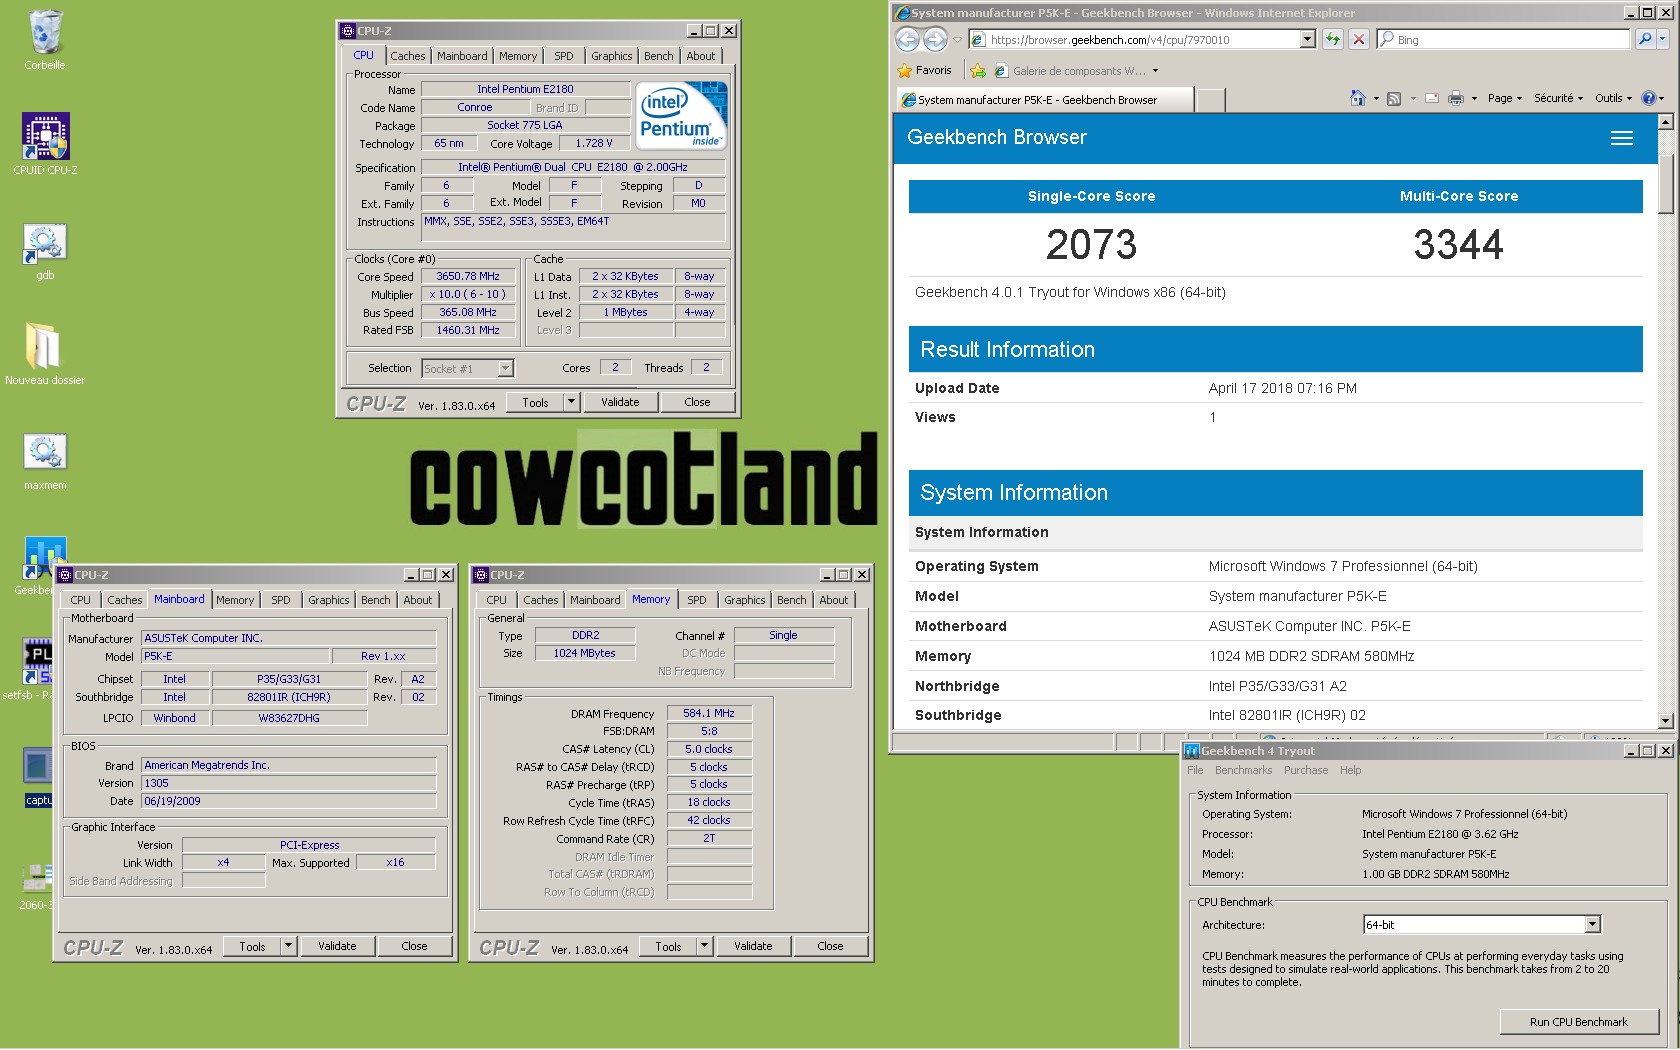
Task: Switch to Caches tab in top CPU-Z window
Action: 407,56
